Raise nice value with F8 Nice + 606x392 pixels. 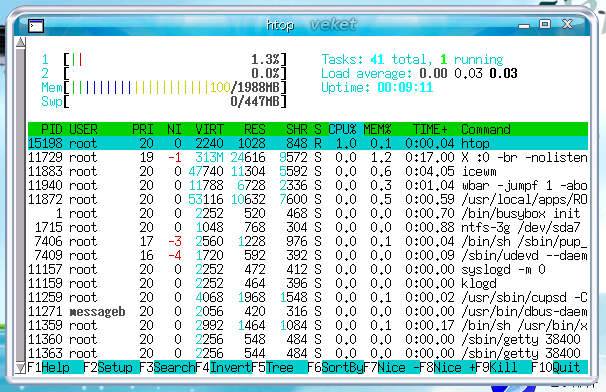[x=447, y=367]
